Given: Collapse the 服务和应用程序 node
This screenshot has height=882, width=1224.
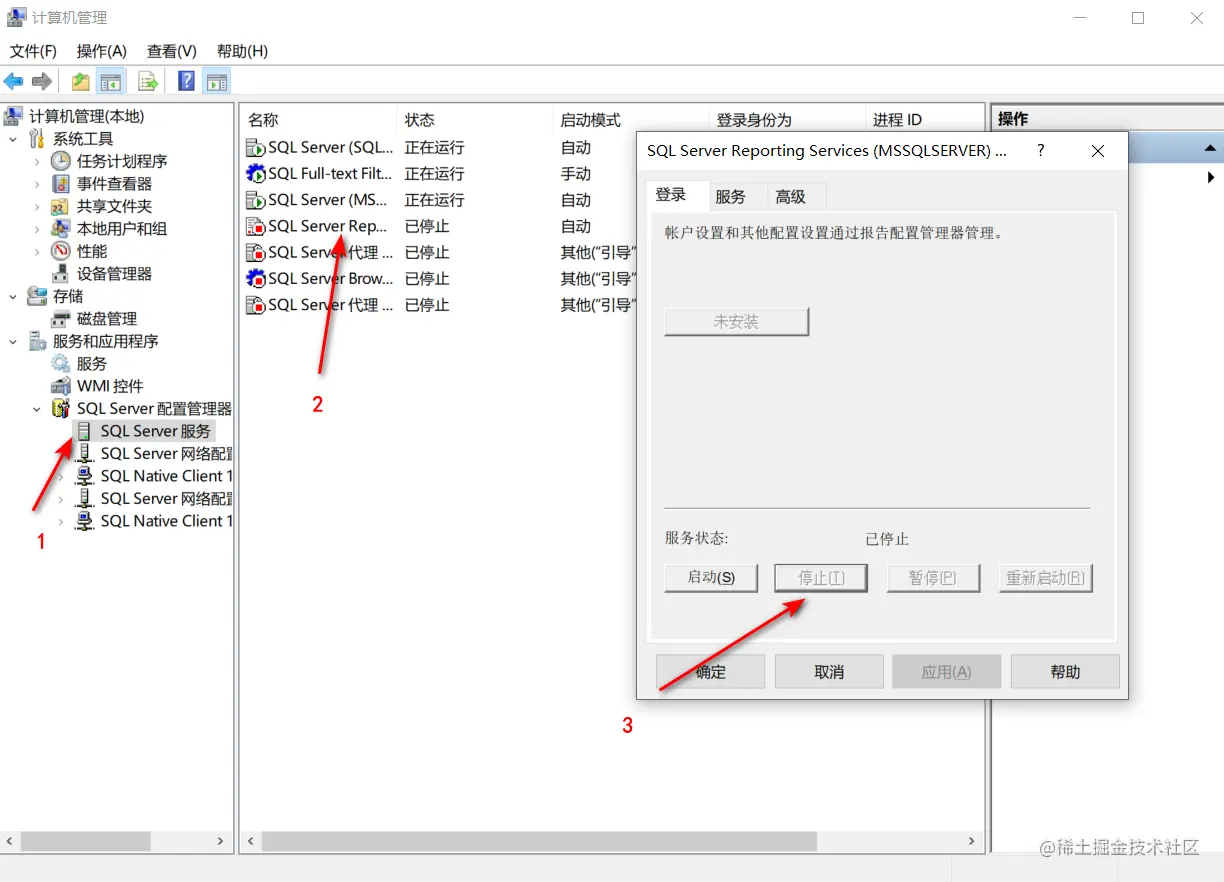Looking at the screenshot, I should click(13, 341).
